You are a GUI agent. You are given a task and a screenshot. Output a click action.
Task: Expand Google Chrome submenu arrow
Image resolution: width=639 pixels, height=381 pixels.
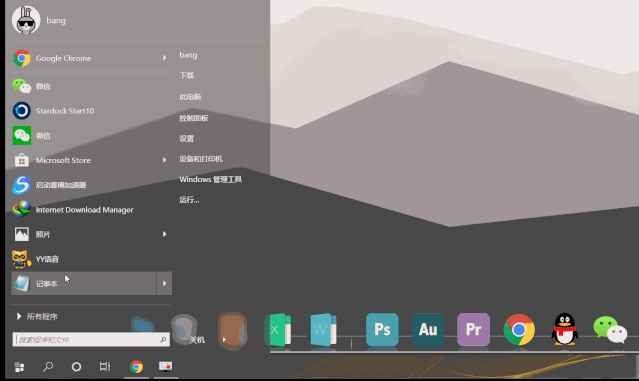tap(164, 58)
